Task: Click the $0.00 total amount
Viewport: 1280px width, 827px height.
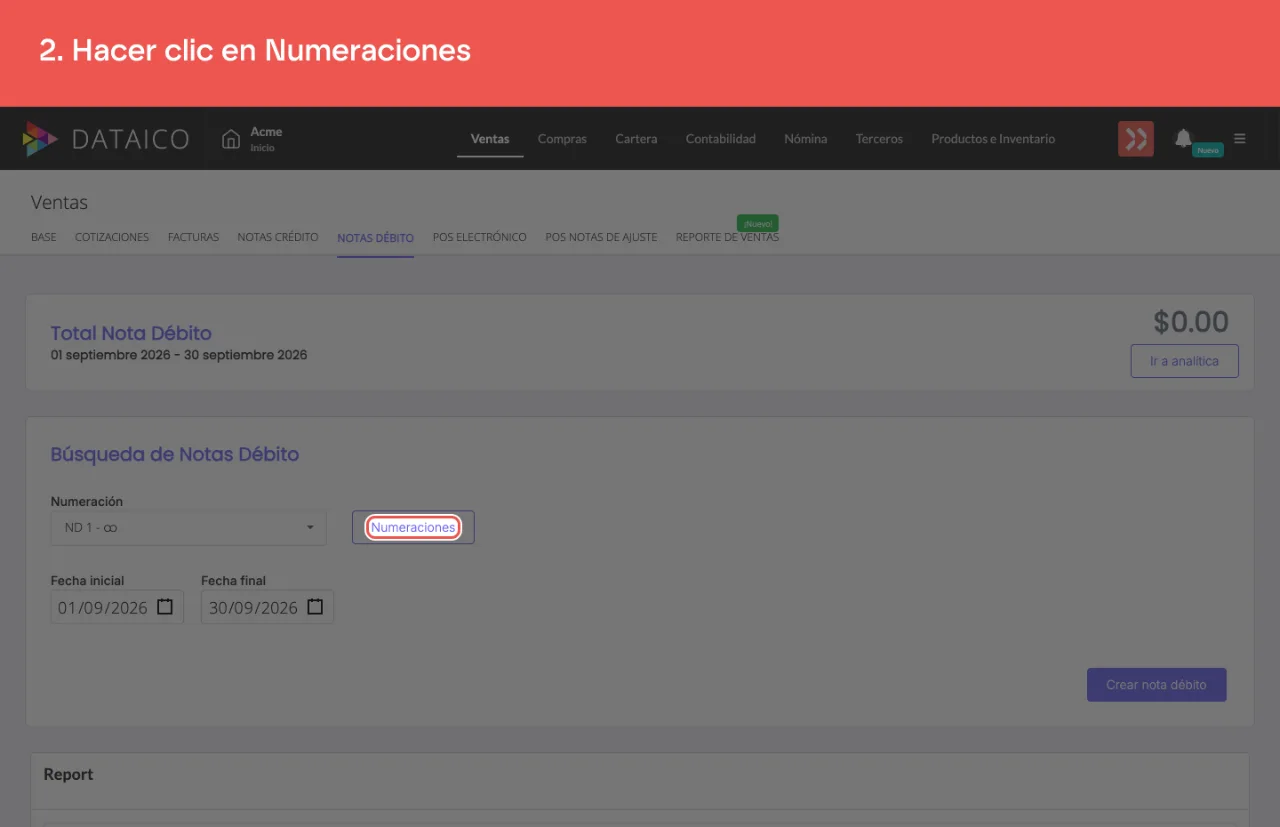Action: pyautogui.click(x=1191, y=321)
